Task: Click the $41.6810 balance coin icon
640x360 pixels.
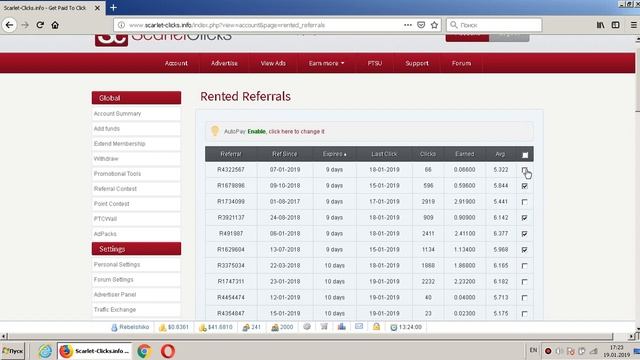Action: (x=202, y=327)
